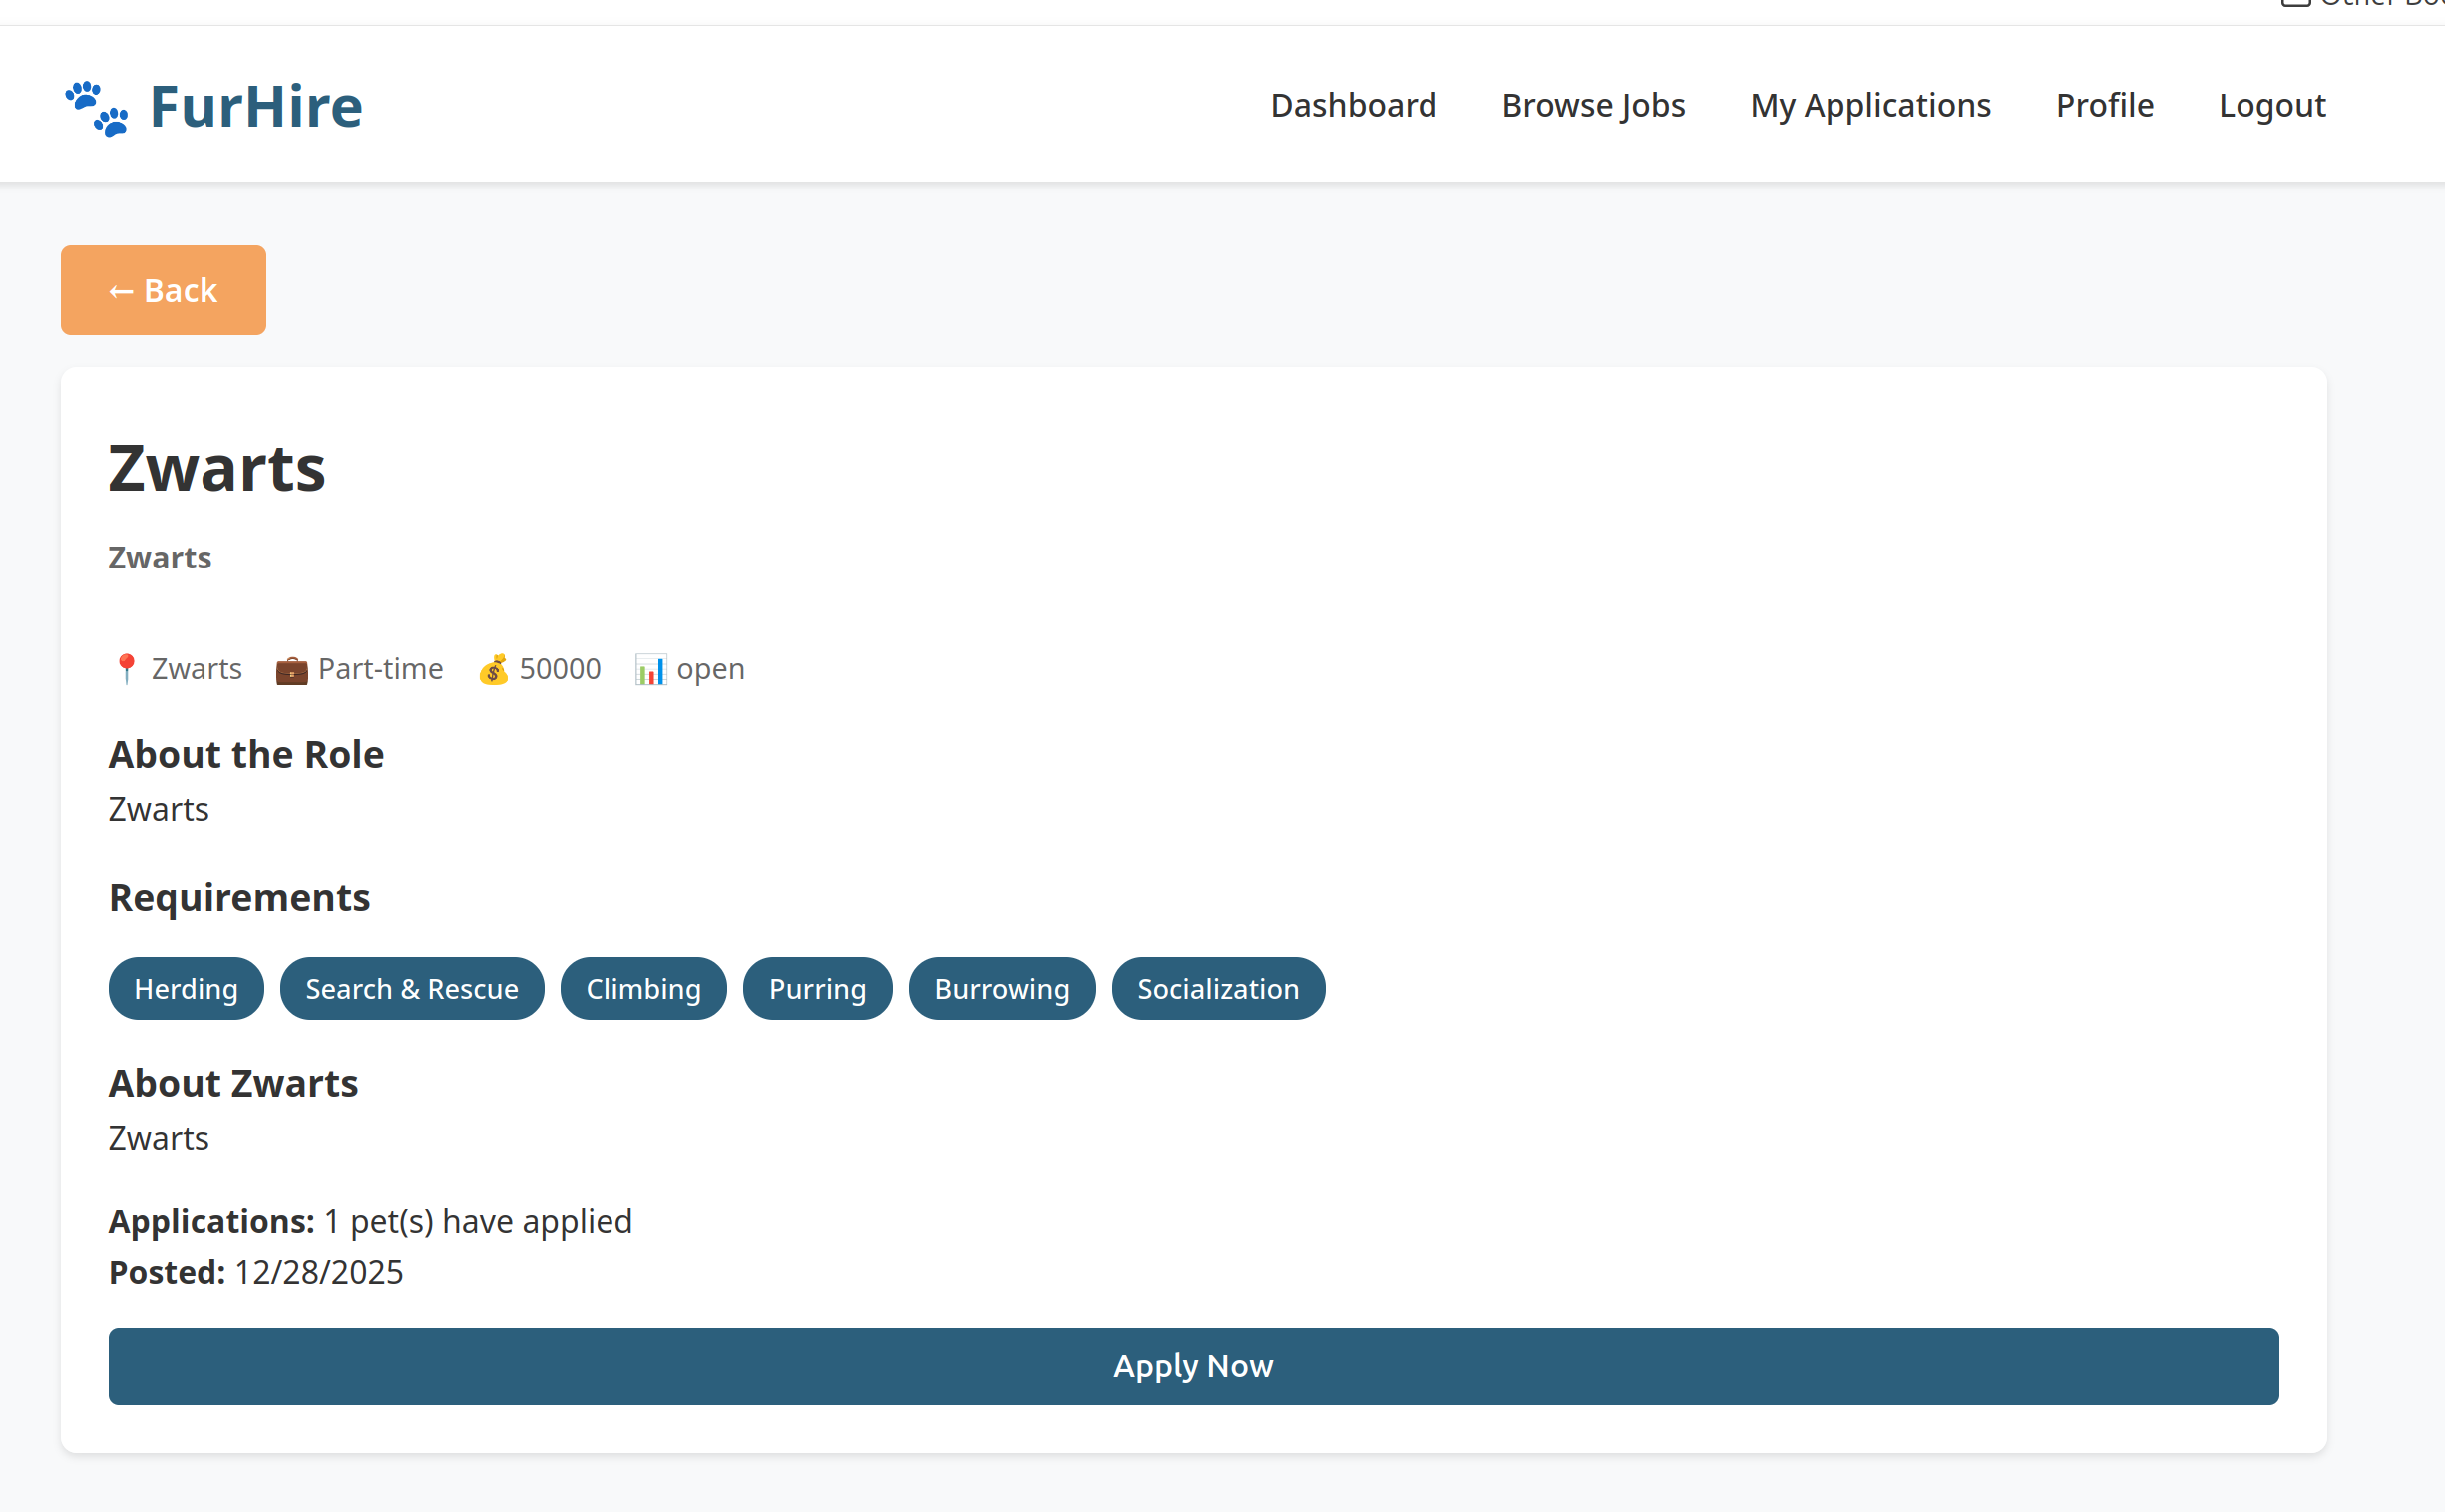Open the Dashboard nav item
Image resolution: width=2445 pixels, height=1512 pixels.
point(1353,105)
